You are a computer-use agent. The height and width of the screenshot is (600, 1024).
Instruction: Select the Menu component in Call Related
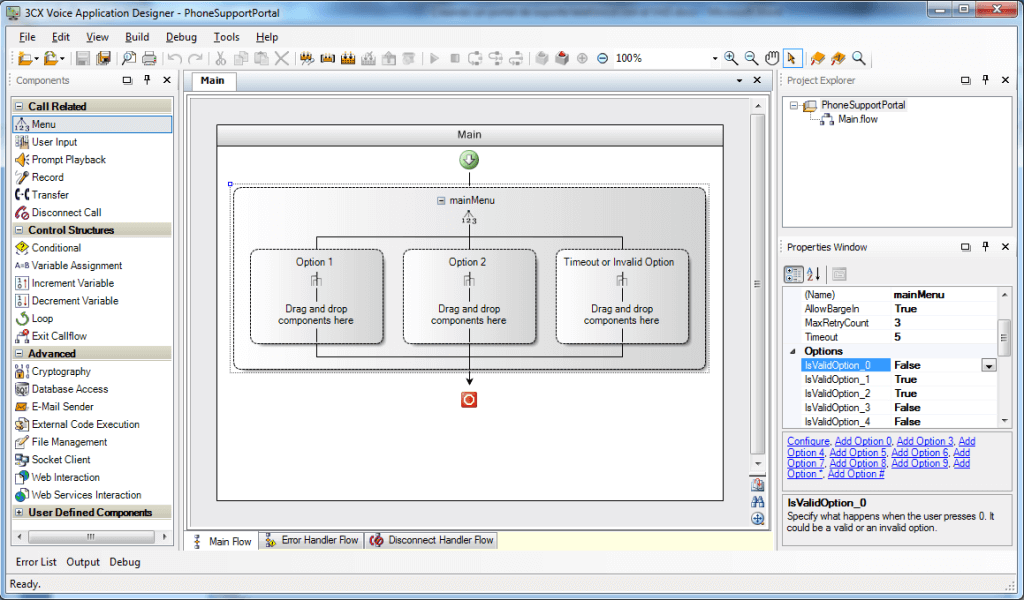click(91, 124)
